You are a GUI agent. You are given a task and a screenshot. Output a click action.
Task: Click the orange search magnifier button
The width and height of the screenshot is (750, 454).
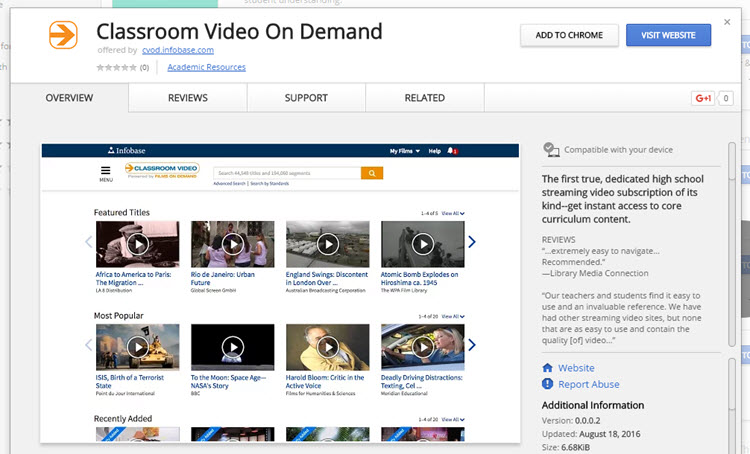click(372, 173)
